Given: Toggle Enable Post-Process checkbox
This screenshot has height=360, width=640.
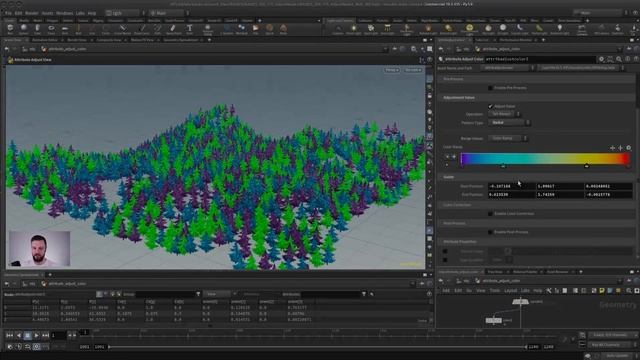Looking at the screenshot, I should point(490,232).
